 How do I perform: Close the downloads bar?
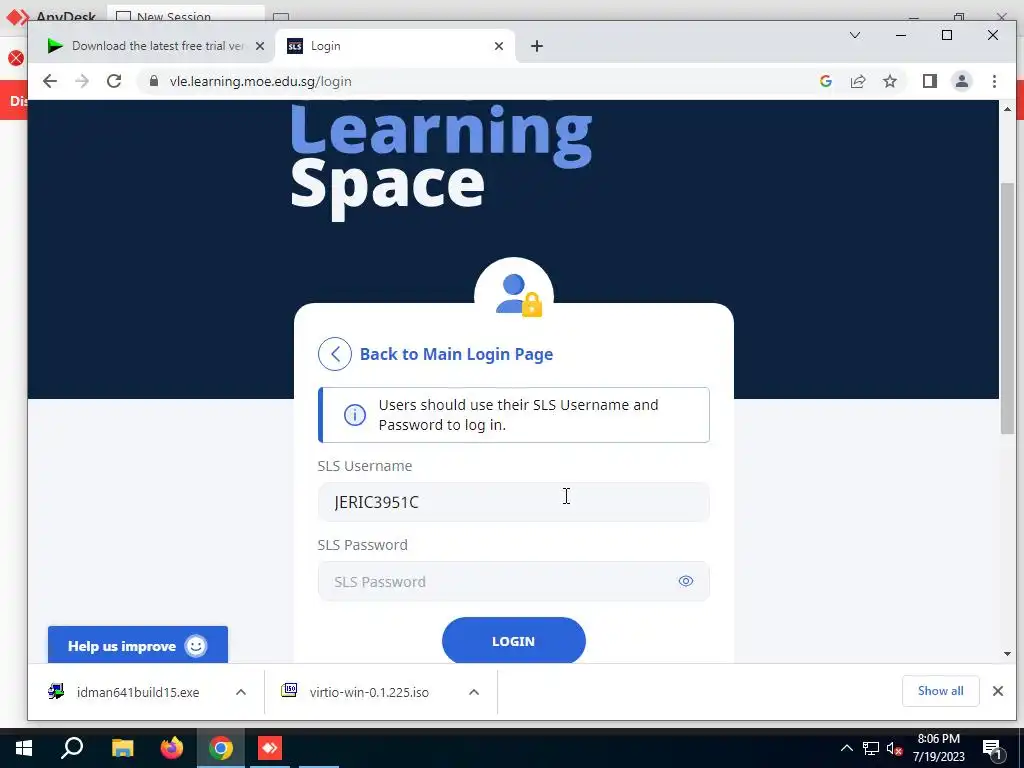coord(997,691)
